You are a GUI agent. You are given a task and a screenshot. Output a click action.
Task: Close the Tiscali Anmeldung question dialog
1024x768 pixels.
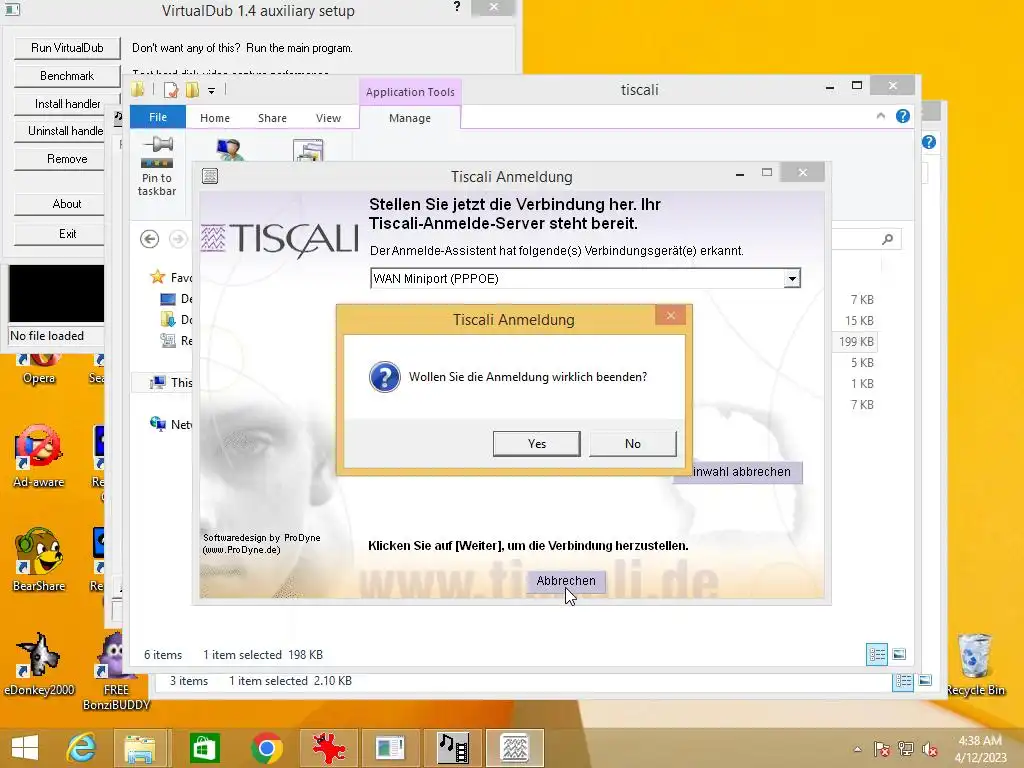(671, 315)
